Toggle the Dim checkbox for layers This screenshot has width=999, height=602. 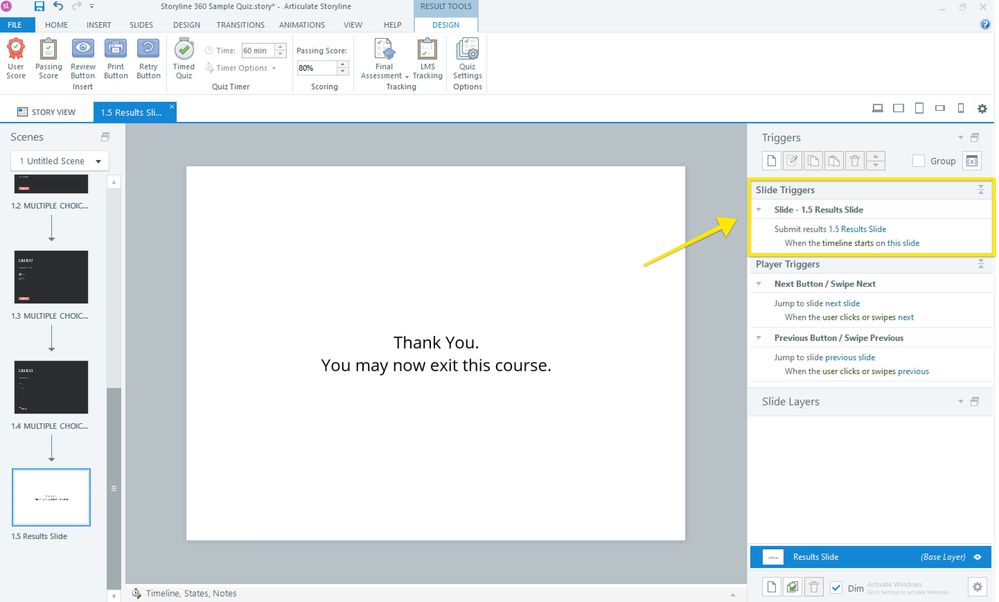click(837, 588)
